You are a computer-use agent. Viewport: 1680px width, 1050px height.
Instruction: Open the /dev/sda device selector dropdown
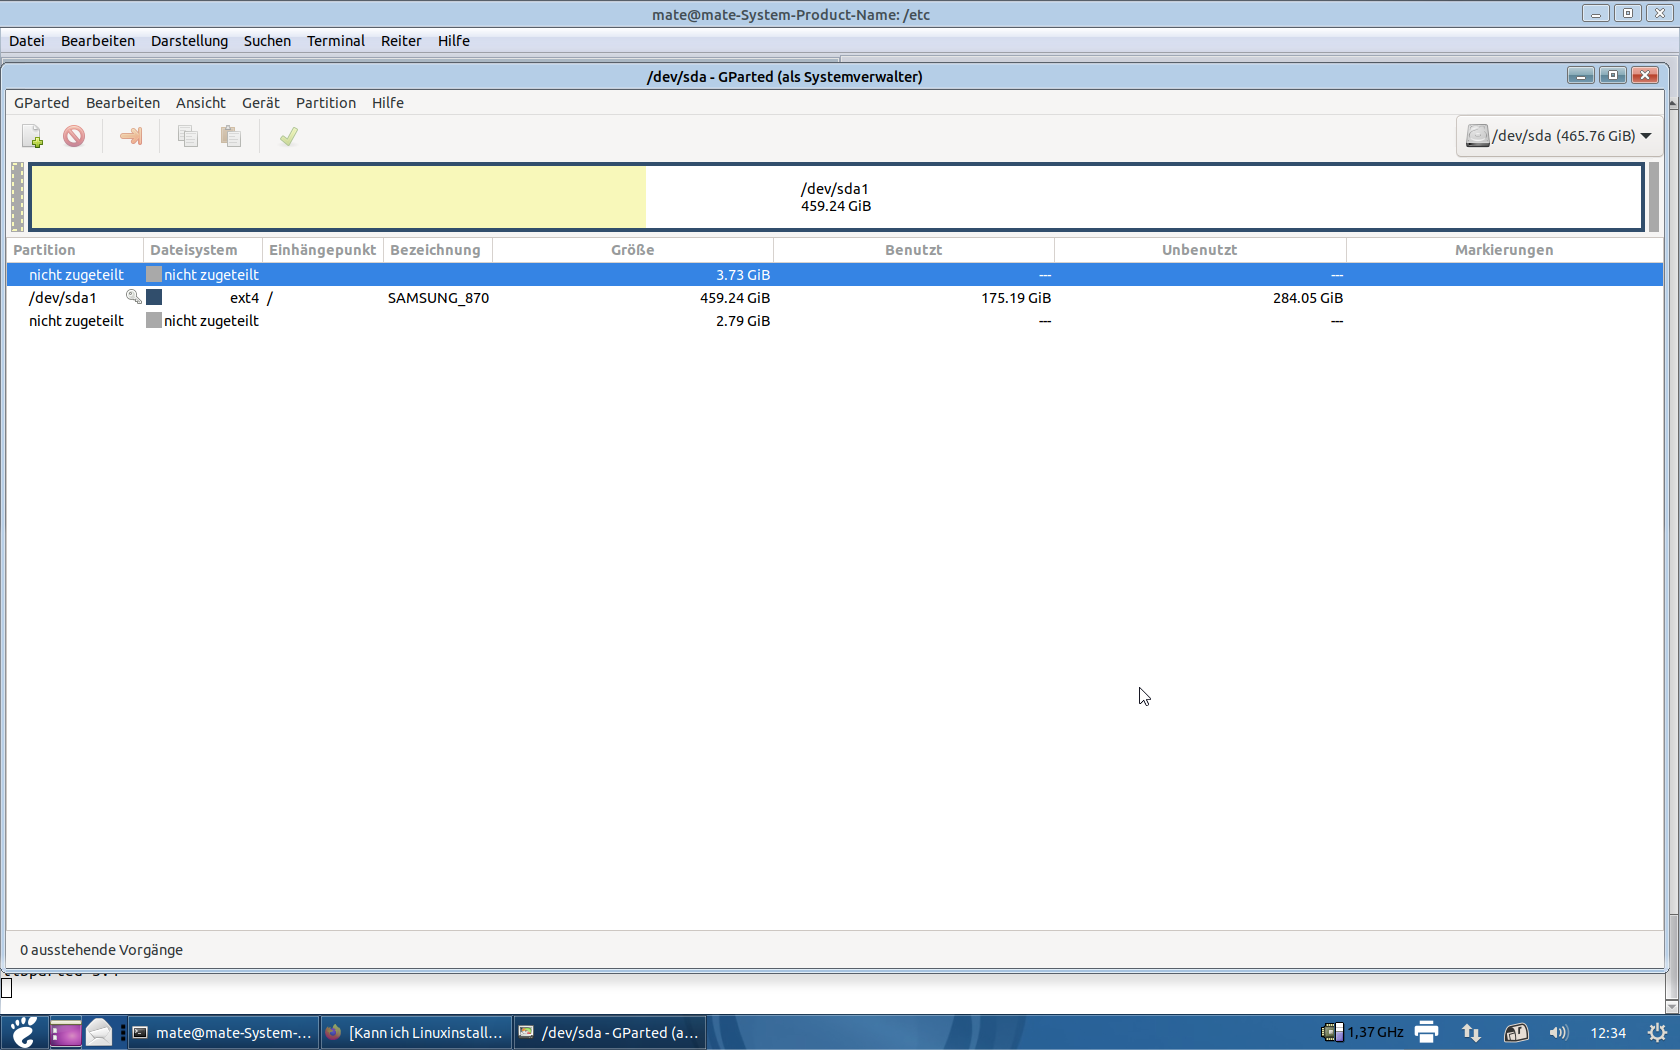pyautogui.click(x=1558, y=136)
